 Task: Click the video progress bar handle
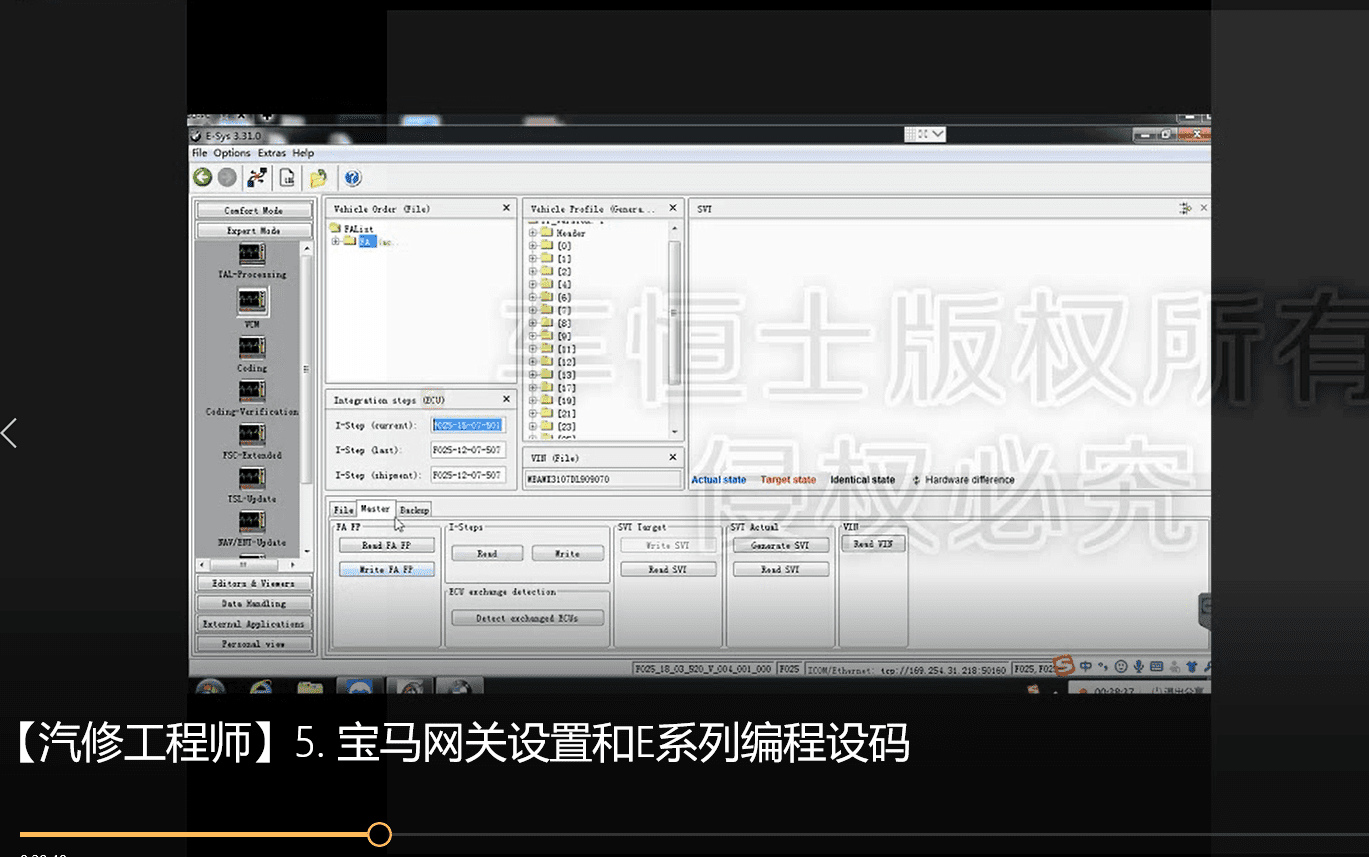point(378,833)
